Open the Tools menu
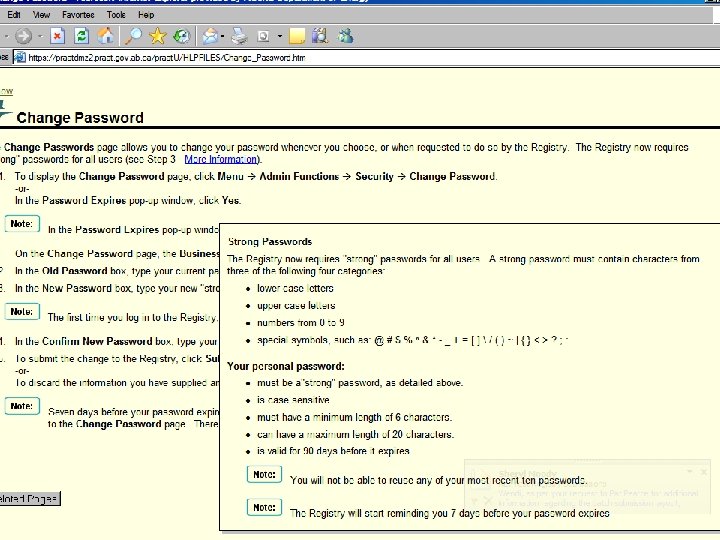Viewport: 720px width, 540px height. pos(116,15)
